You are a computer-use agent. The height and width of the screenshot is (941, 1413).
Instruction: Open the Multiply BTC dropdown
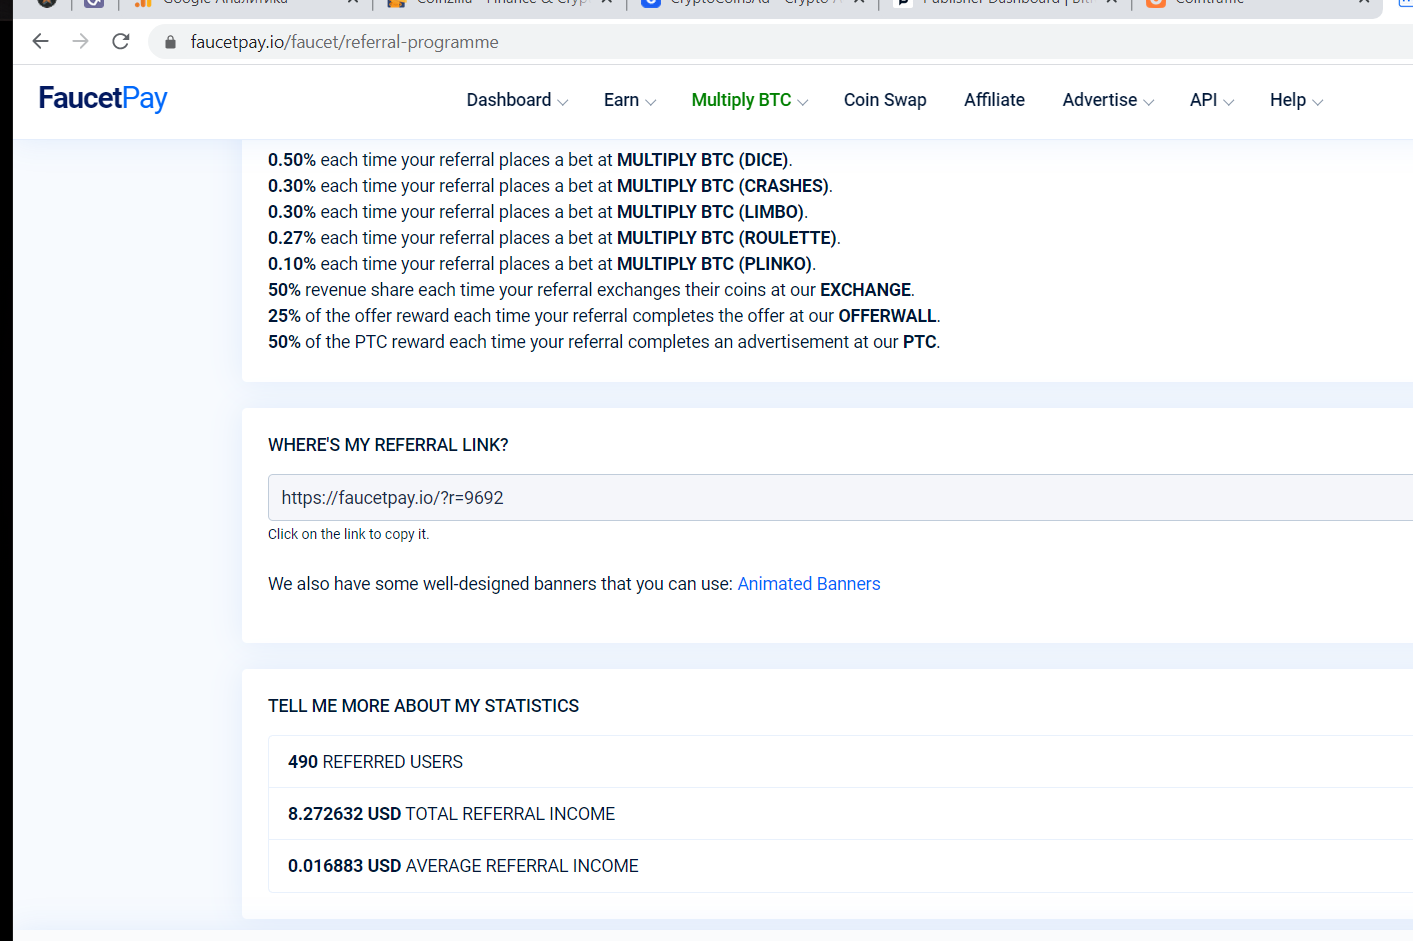750,100
